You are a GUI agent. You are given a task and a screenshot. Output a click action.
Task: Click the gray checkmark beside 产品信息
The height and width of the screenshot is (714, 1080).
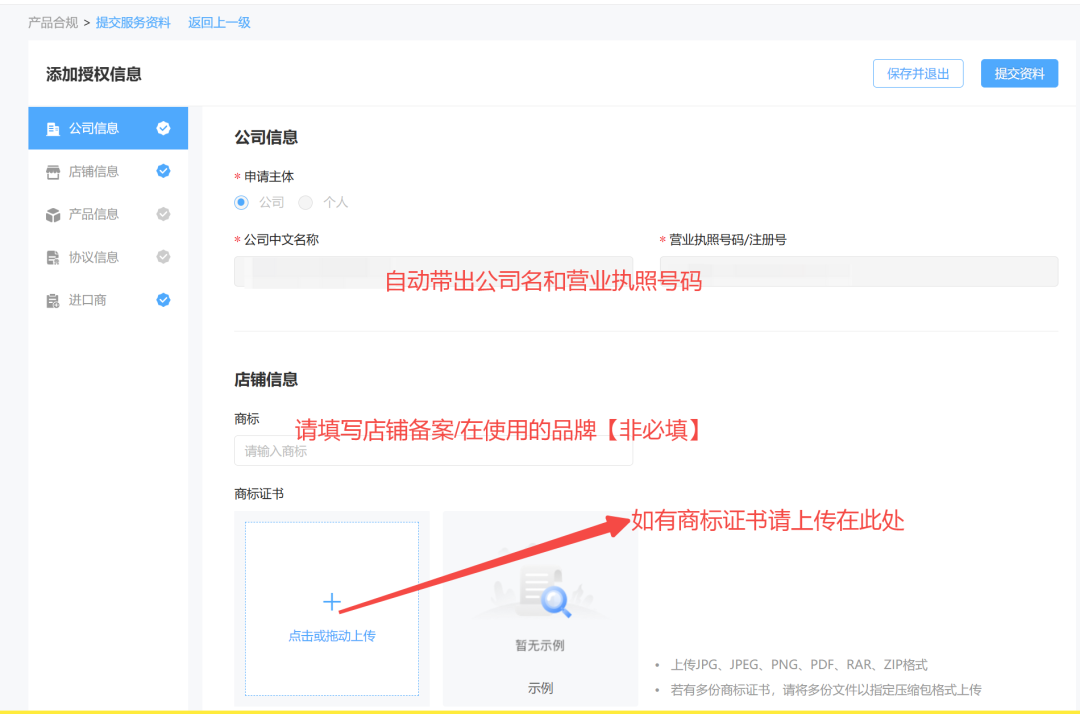point(163,214)
